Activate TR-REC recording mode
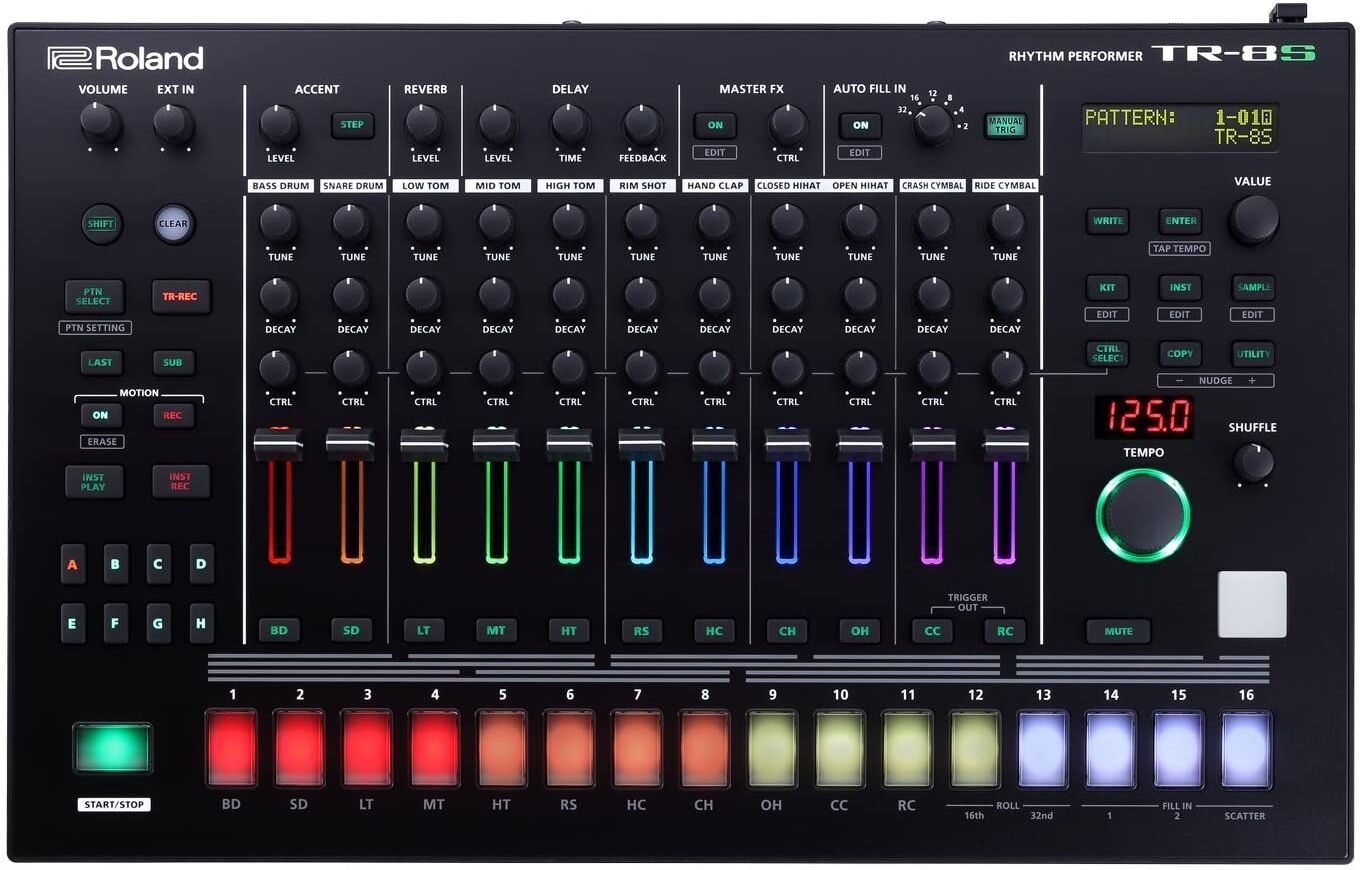 click(180, 296)
